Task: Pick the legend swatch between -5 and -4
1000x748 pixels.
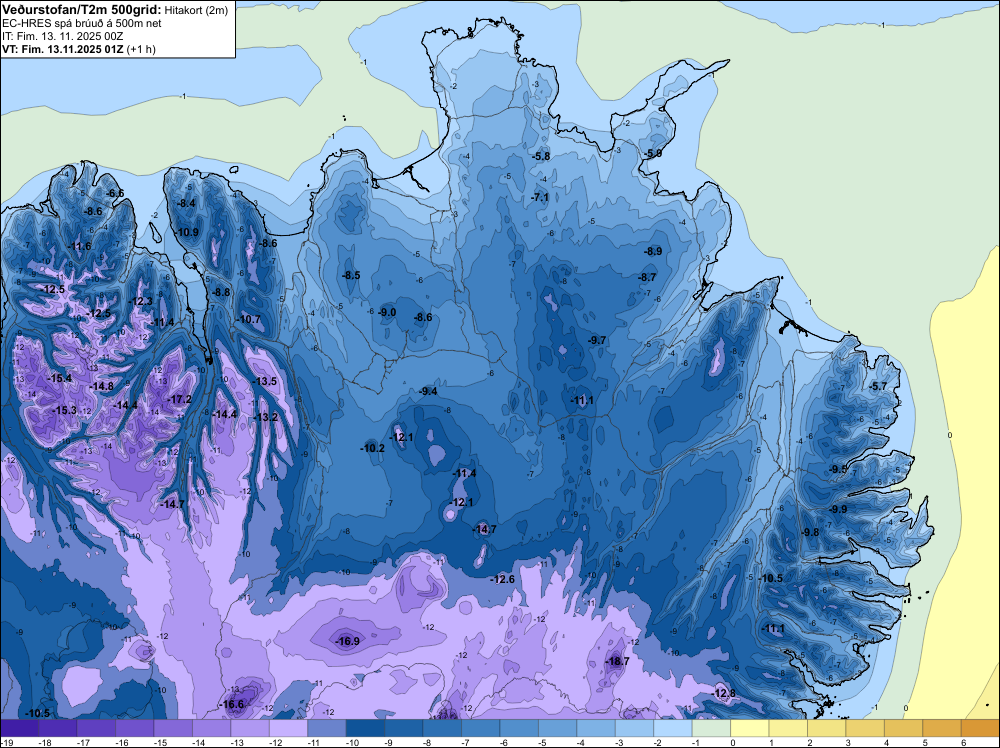Action: [557, 728]
